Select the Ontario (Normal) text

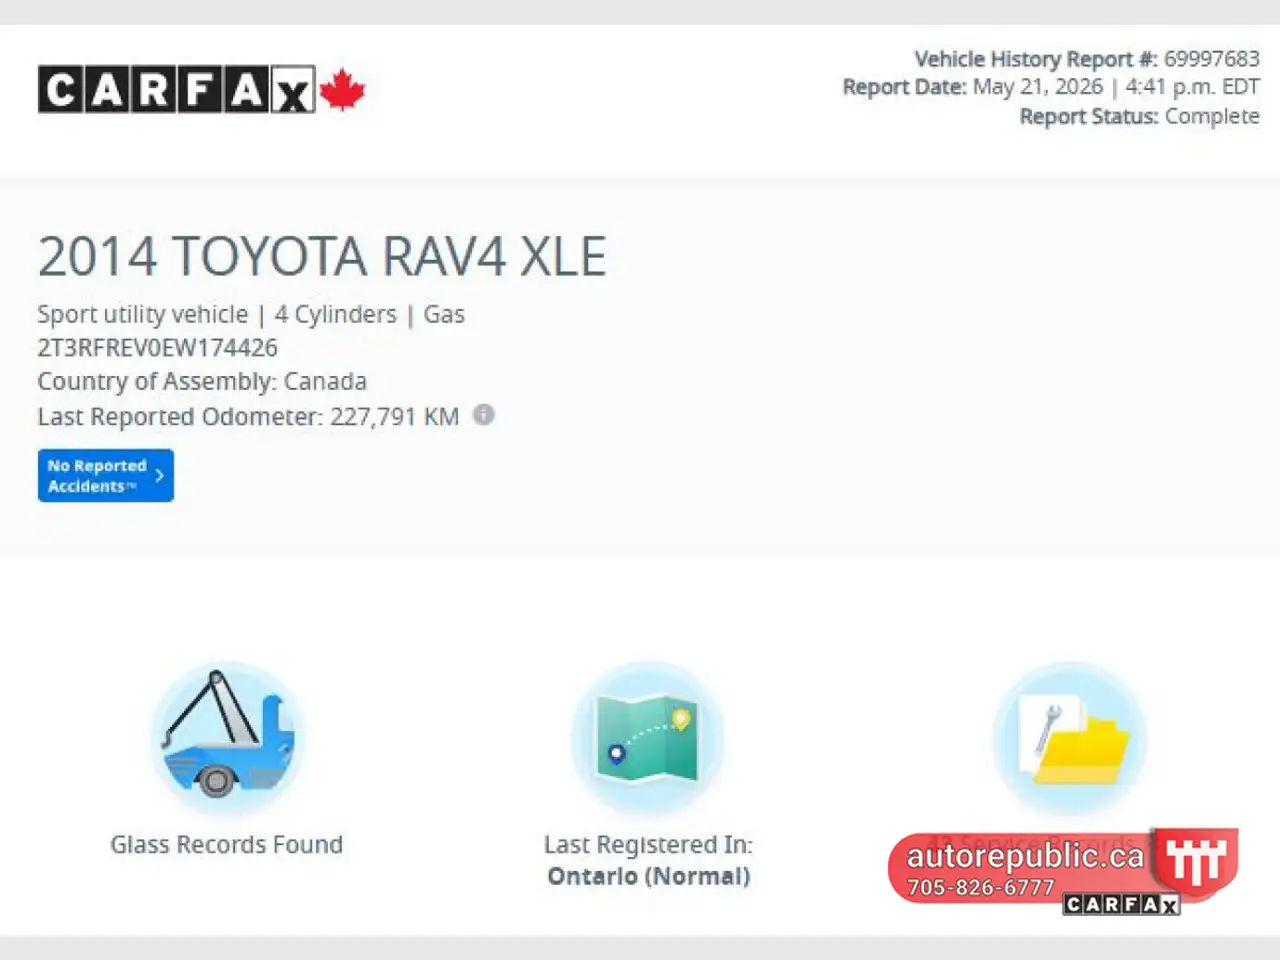tap(648, 876)
